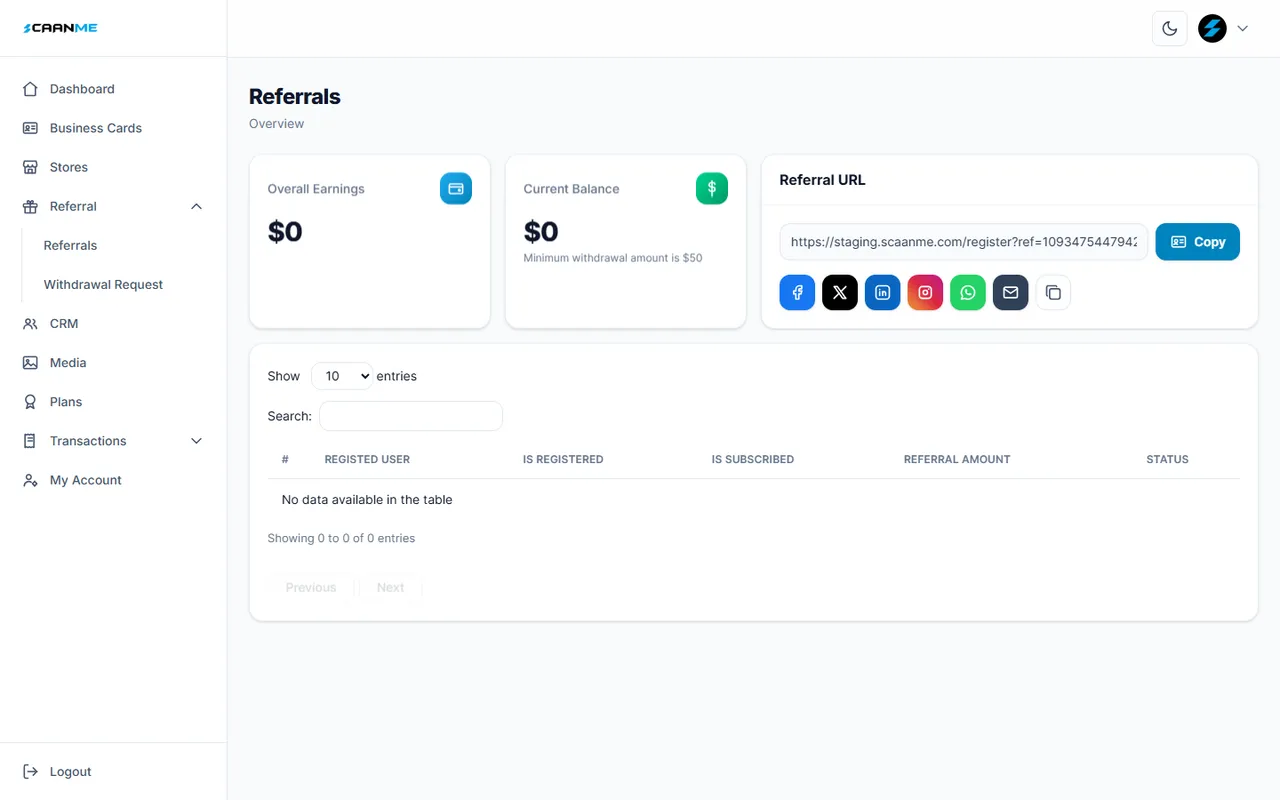Focus the table Search field

pyautogui.click(x=411, y=416)
